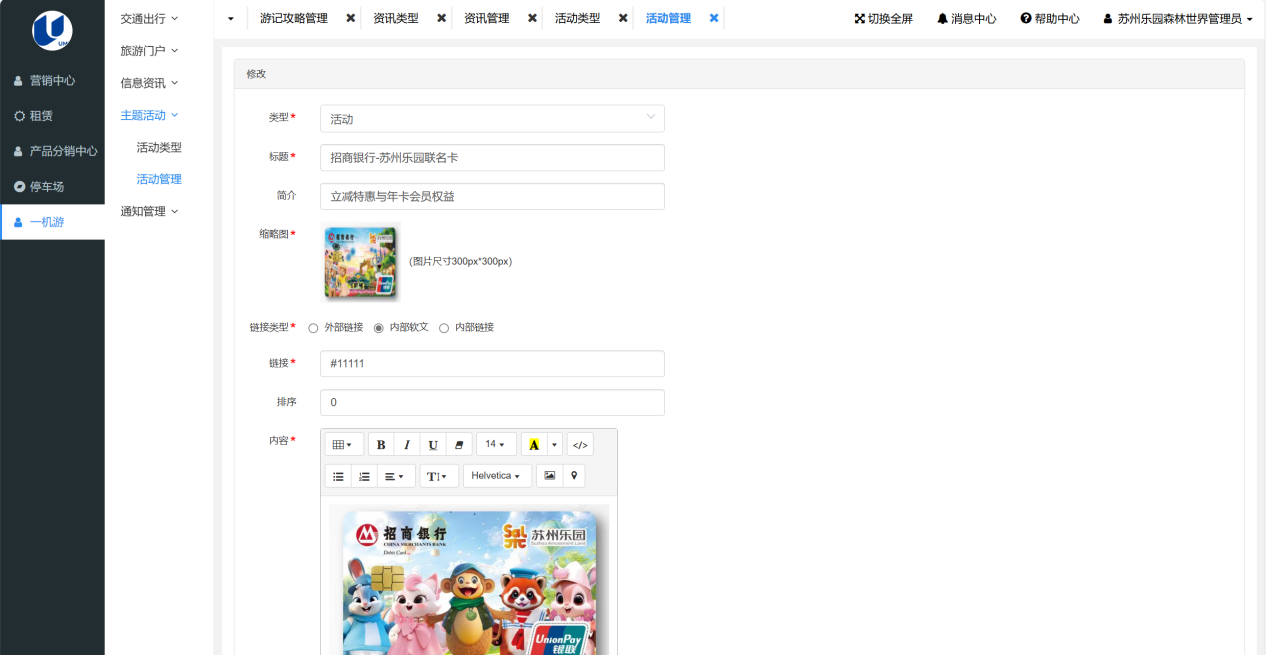1266x655 pixels.
Task: Go to 租赁 in the sidebar
Action: coord(52,116)
